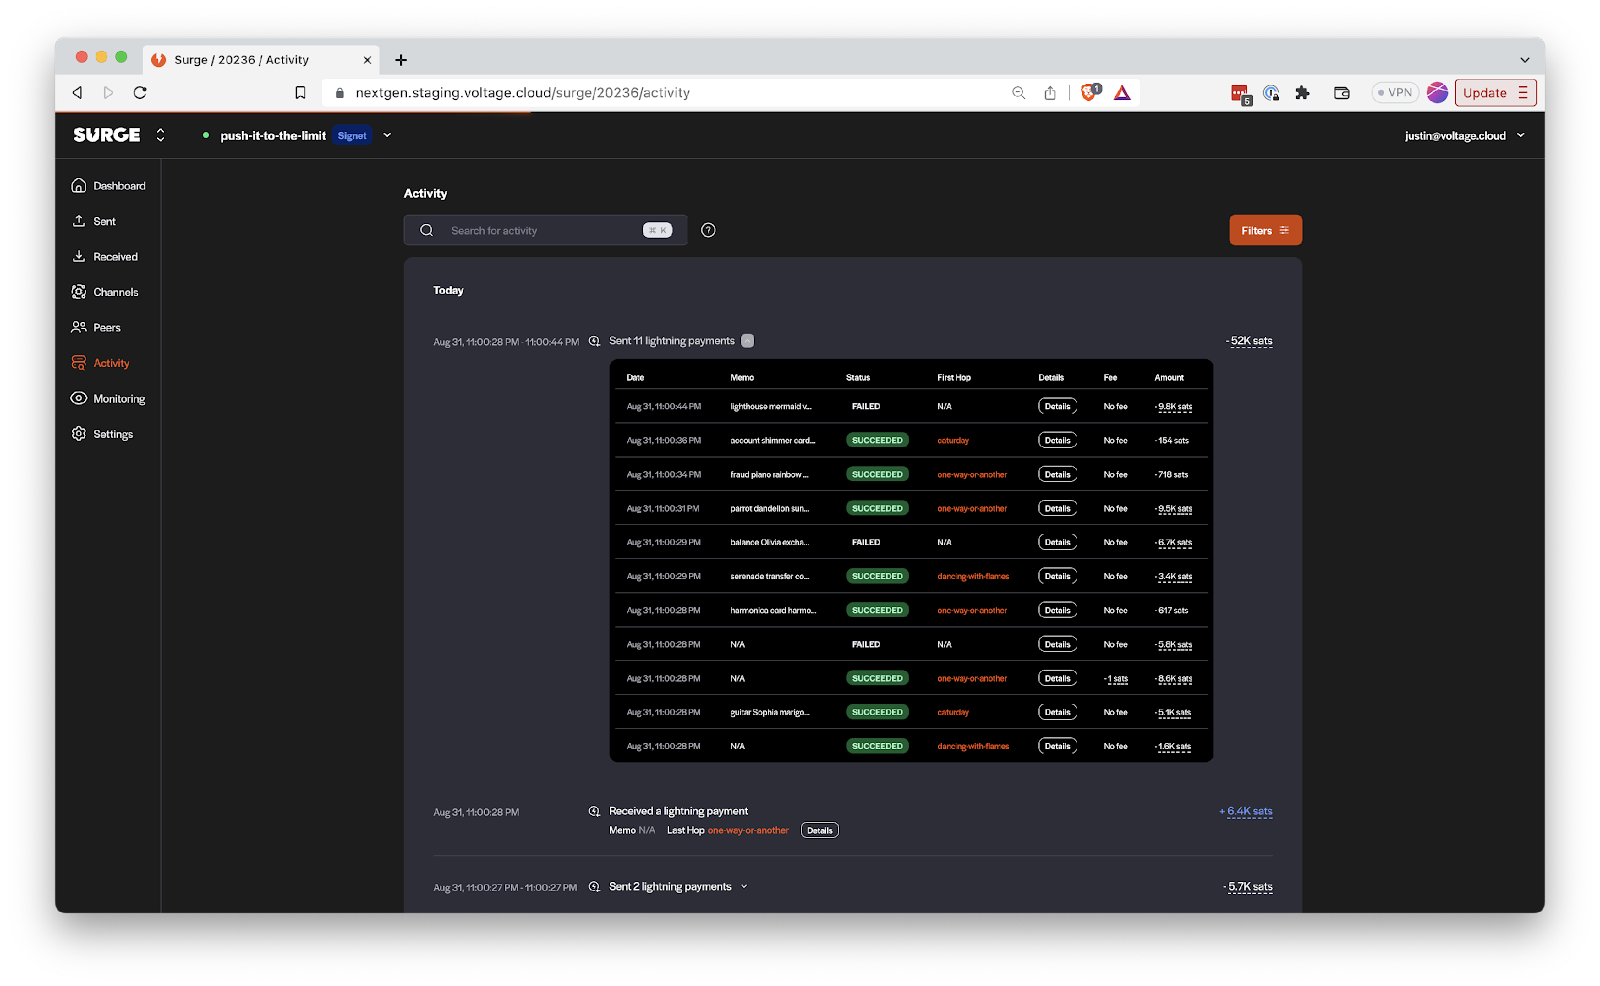Click the one-way-or-another Last Hop link
Screen dimensions: 1600x986
pyautogui.click(x=748, y=831)
